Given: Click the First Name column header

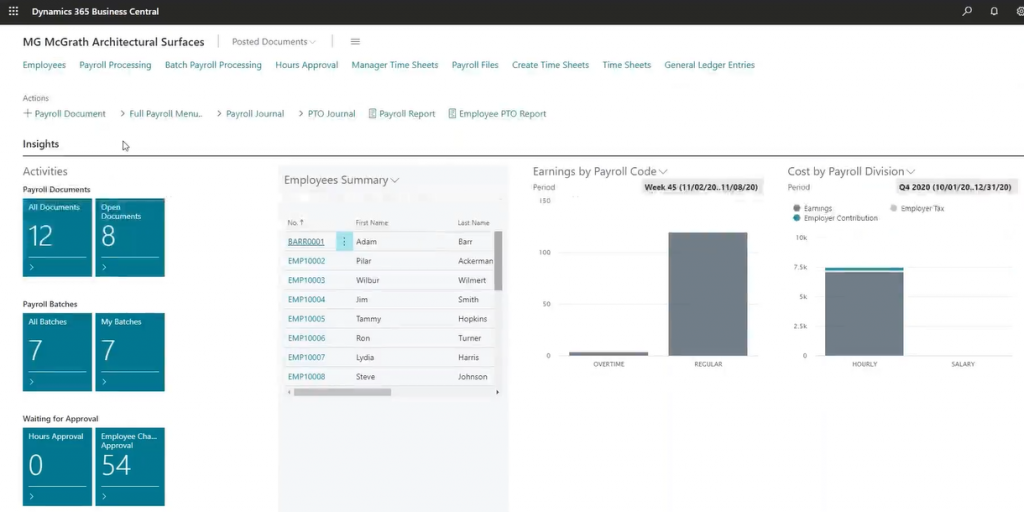Looking at the screenshot, I should coord(372,223).
